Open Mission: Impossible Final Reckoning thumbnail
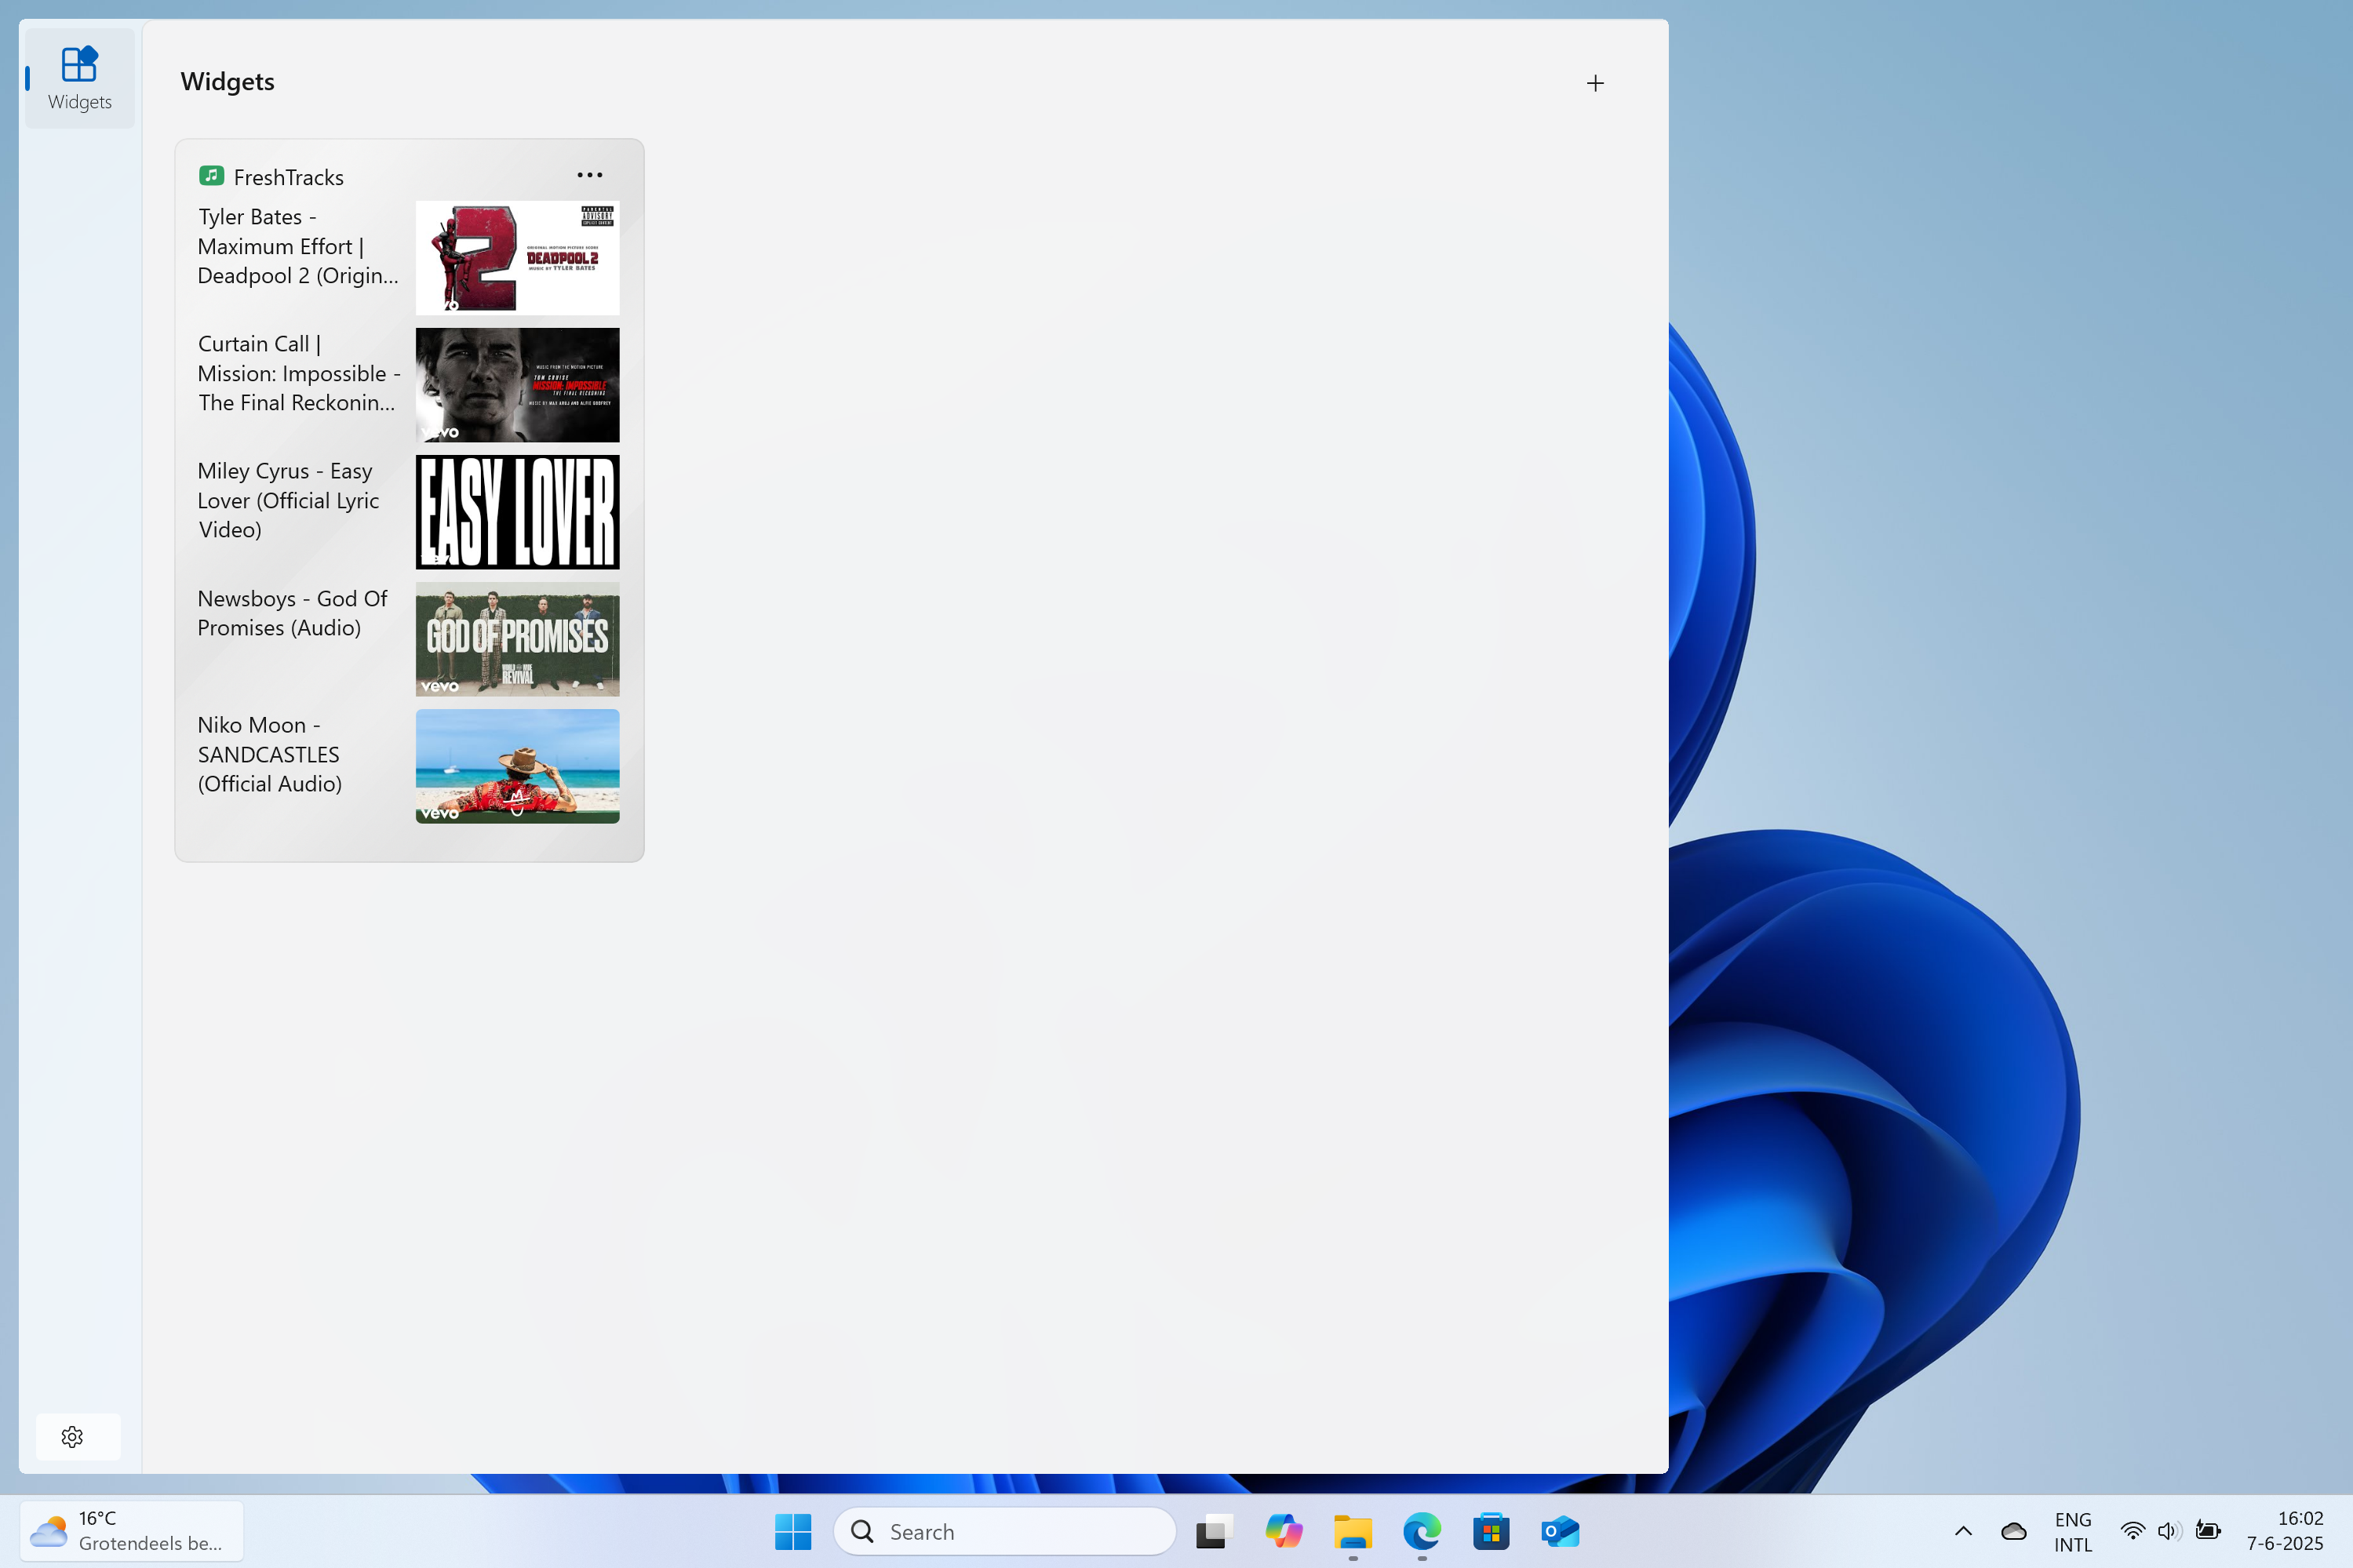 pos(517,385)
